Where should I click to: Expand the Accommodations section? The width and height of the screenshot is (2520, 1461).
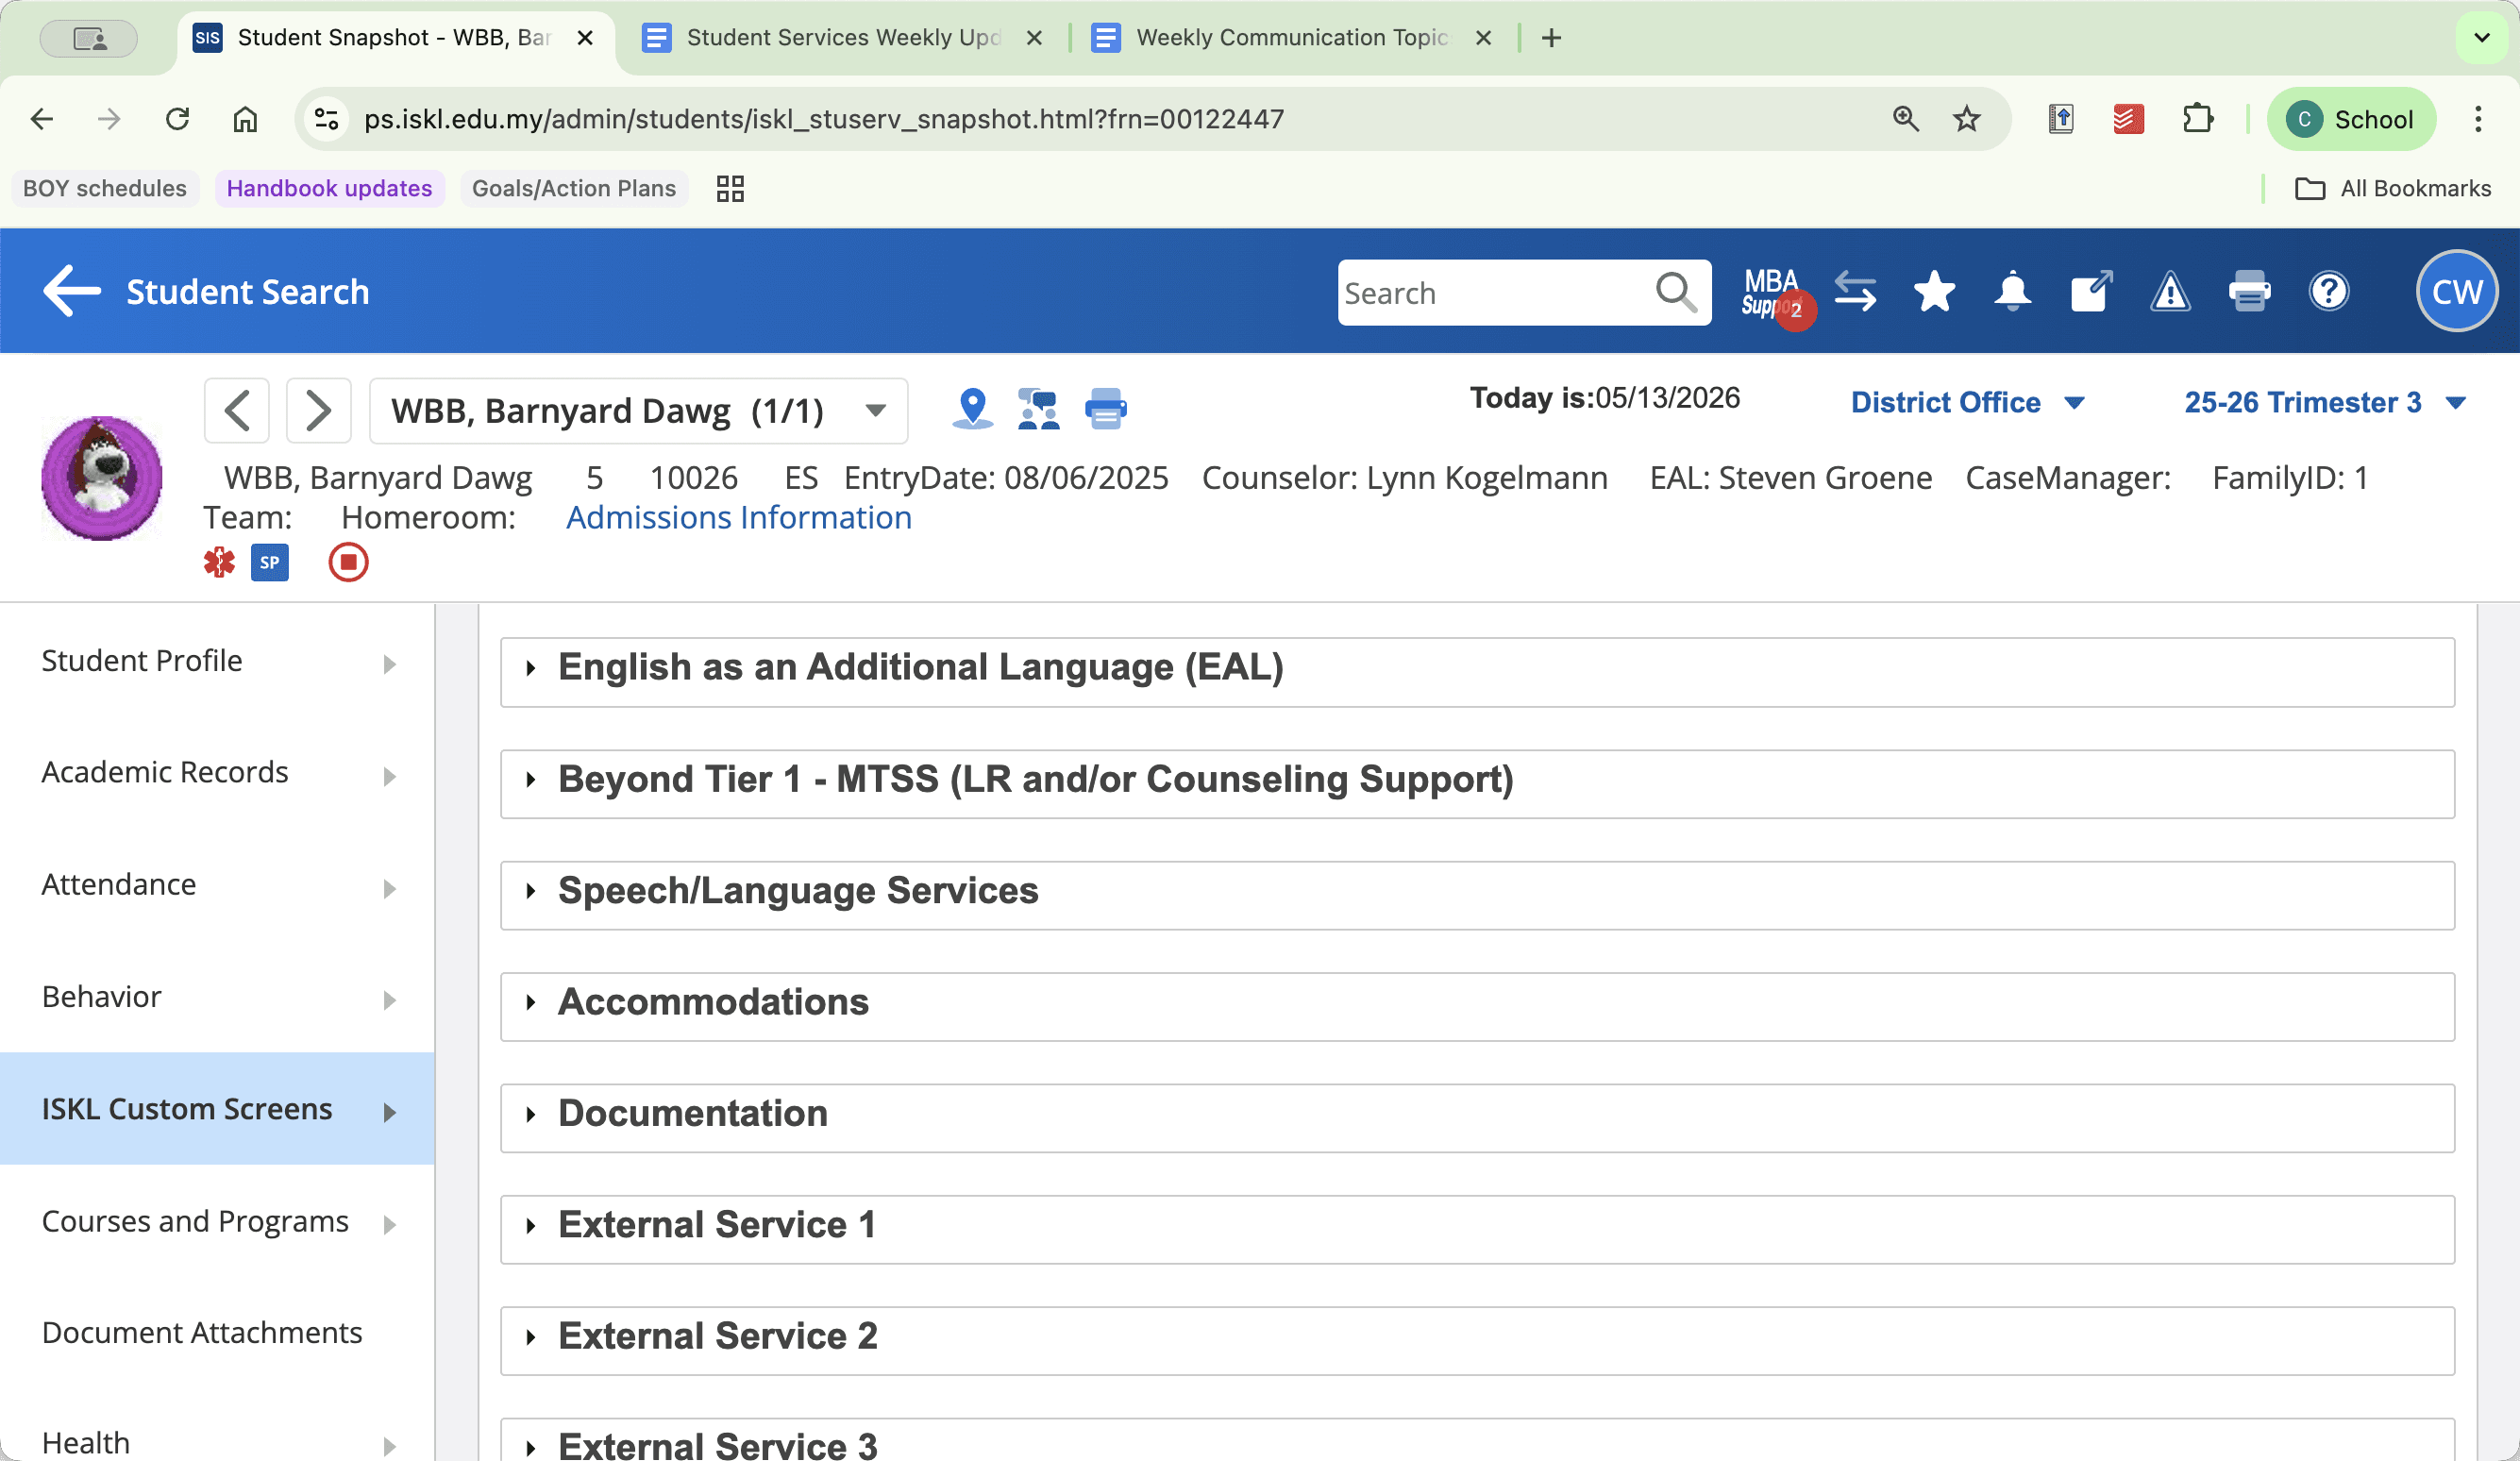[x=1477, y=1006]
